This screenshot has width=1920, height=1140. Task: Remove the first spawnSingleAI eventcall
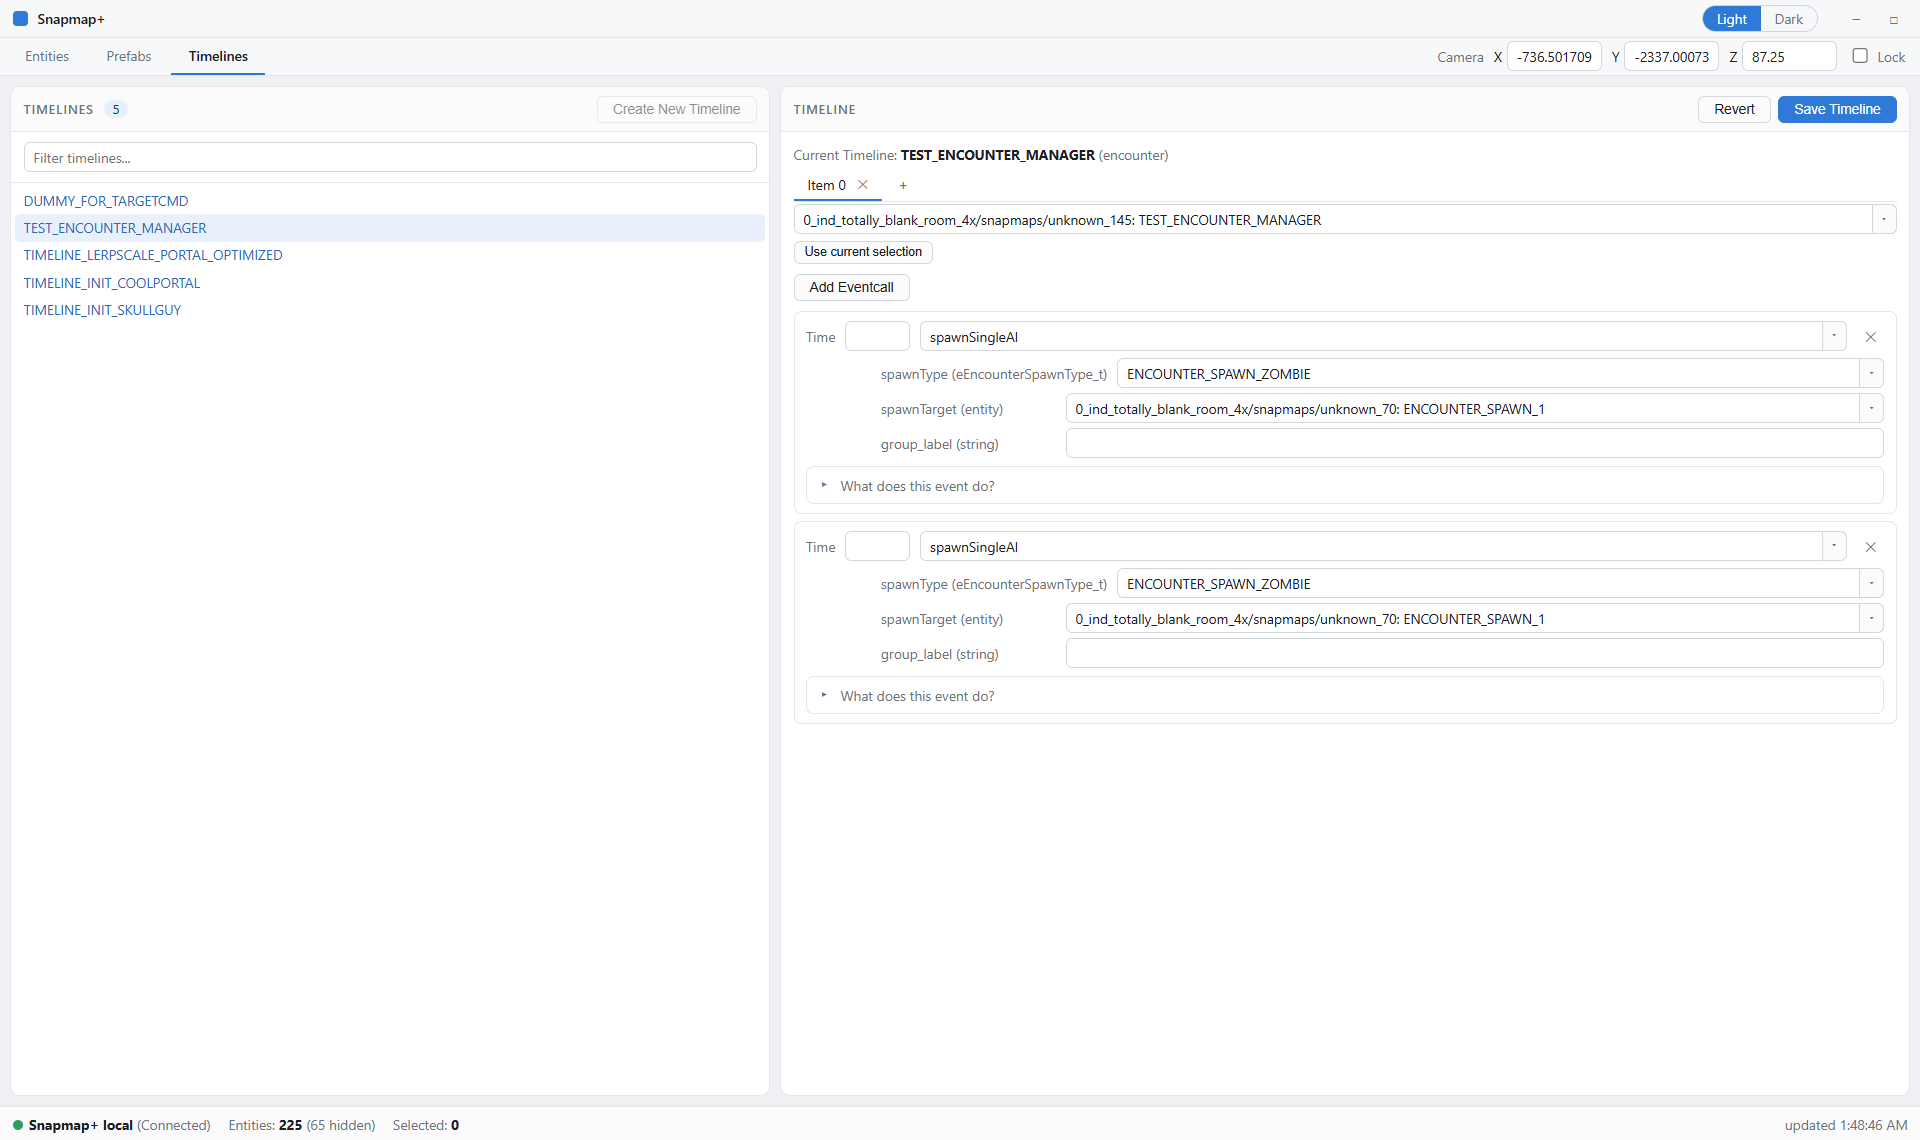1870,337
